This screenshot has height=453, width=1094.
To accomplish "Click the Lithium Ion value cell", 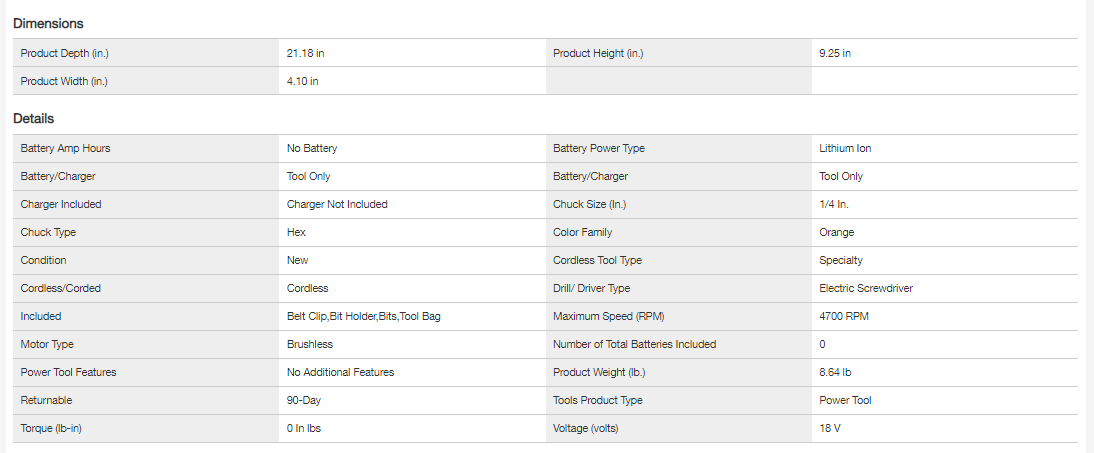I will pyautogui.click(x=845, y=148).
